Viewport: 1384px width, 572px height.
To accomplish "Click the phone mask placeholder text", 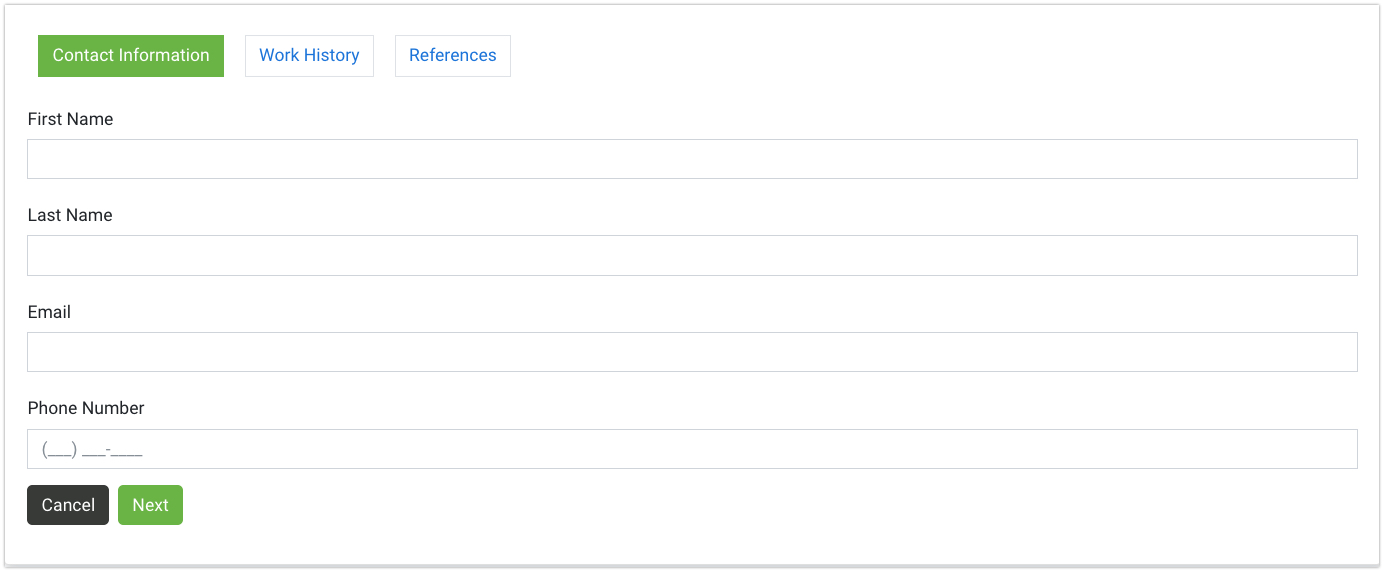I will pyautogui.click(x=92, y=450).
